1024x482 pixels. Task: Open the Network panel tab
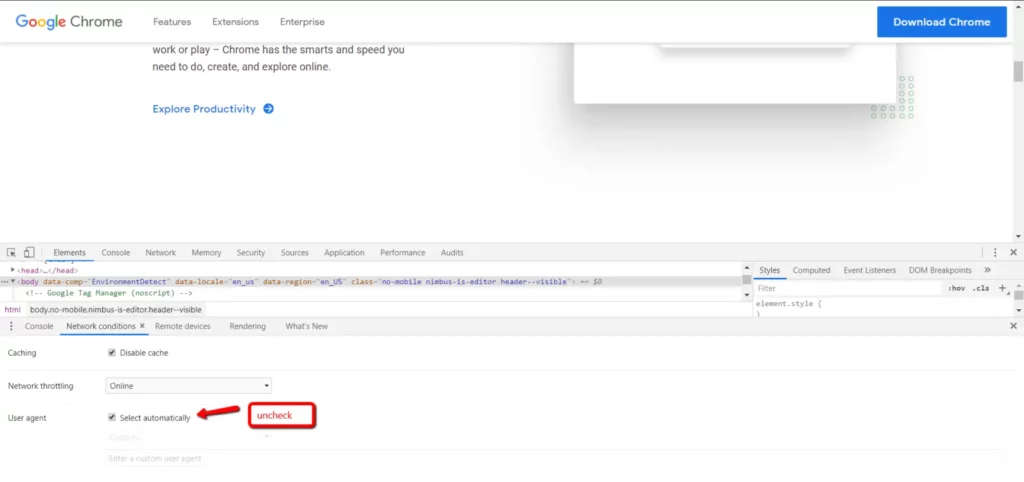(161, 252)
